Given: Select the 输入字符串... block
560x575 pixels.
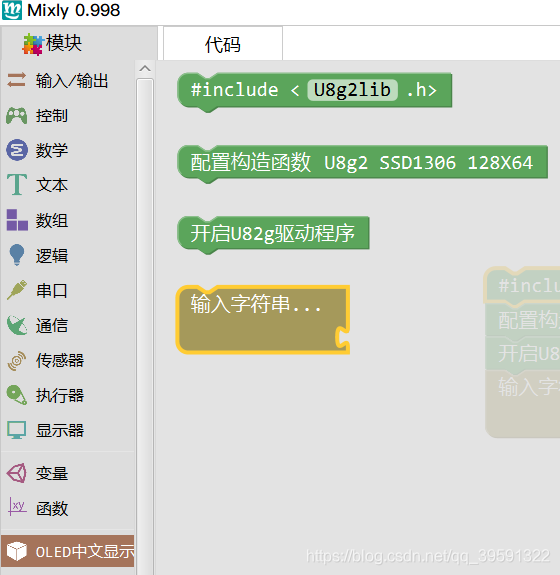Looking at the screenshot, I should point(263,320).
